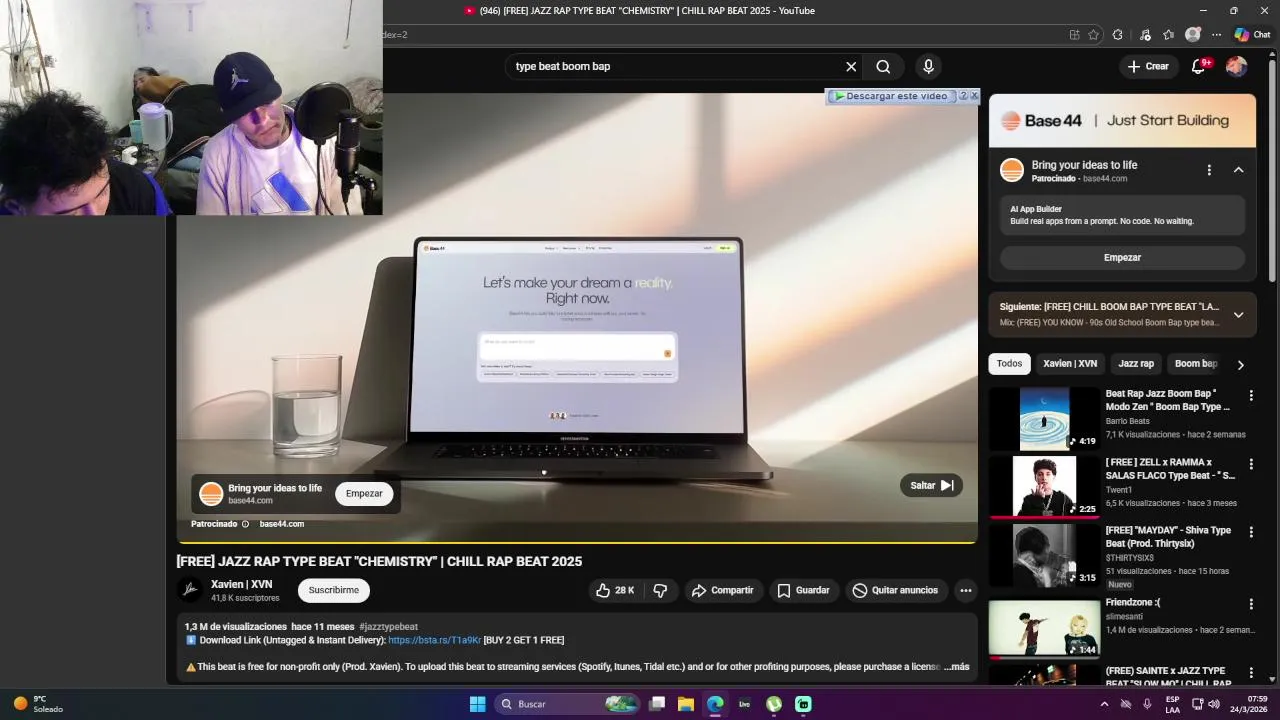Click the Crear button

tap(1147, 67)
